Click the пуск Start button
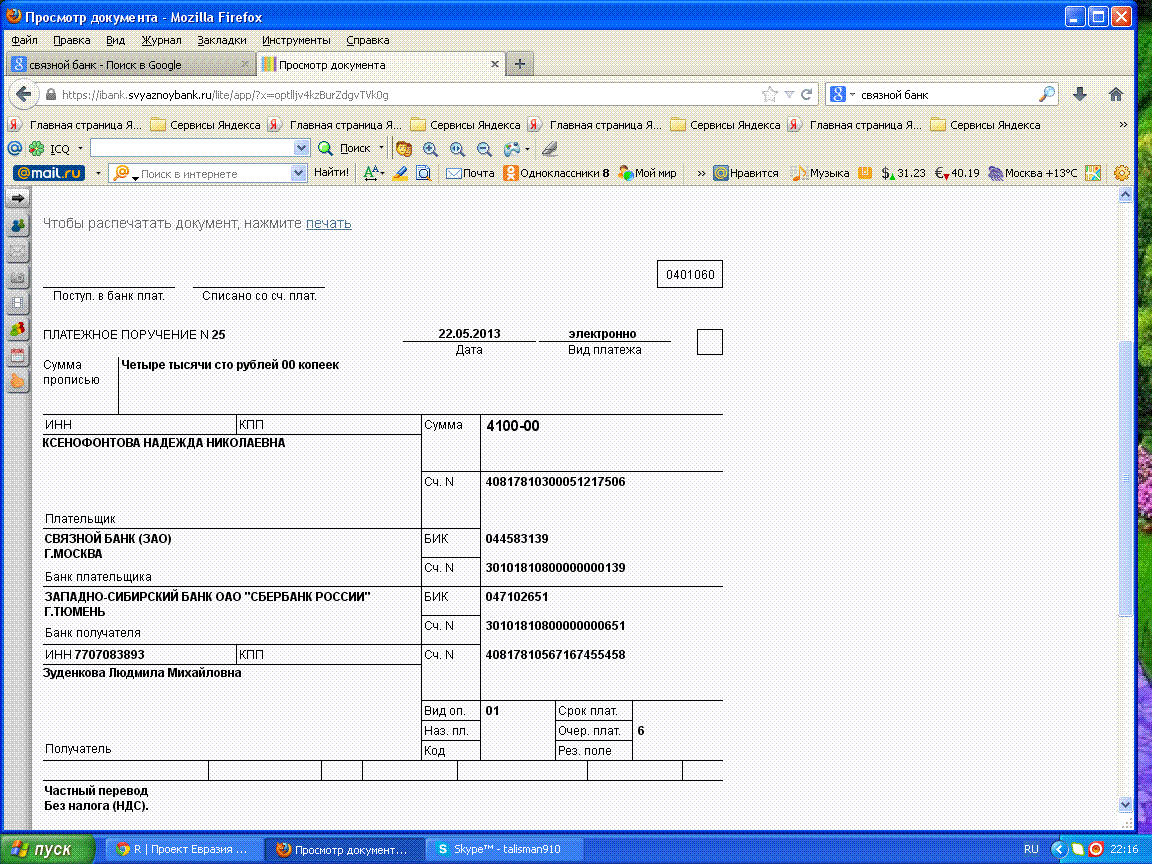 [x=48, y=849]
